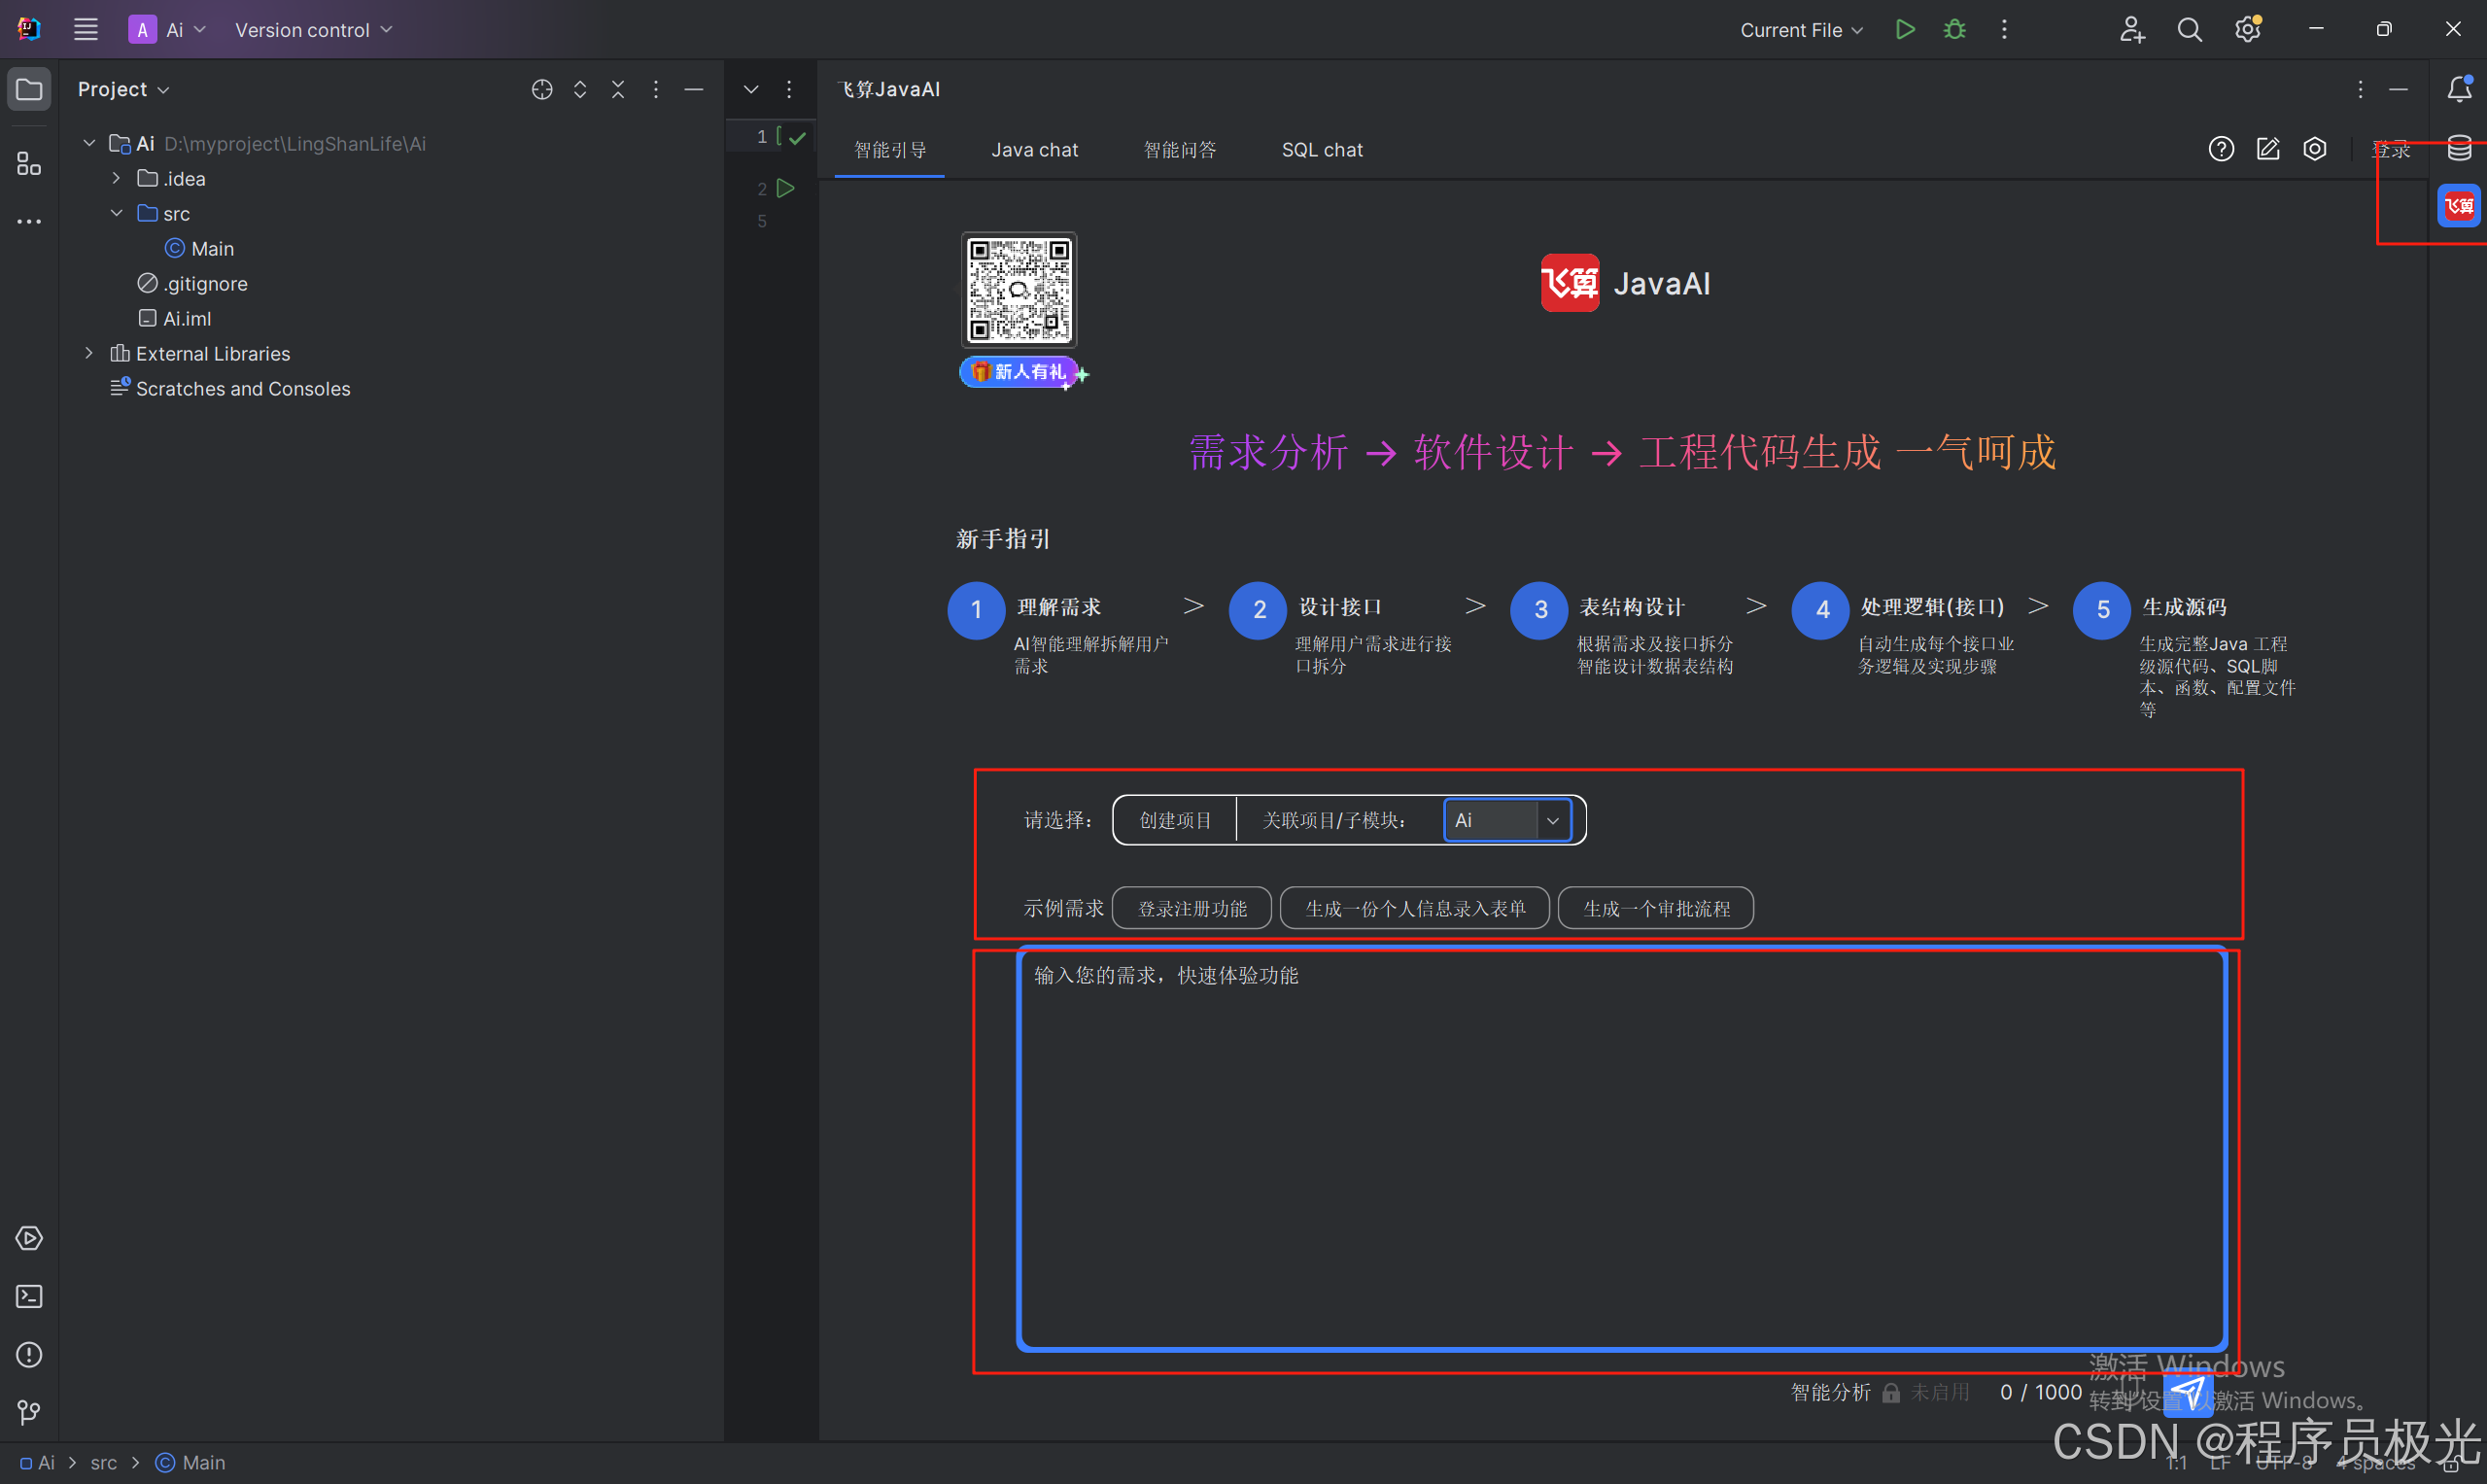Click the help question-mark icon
This screenshot has height=1484, width=2487.
[2220, 149]
